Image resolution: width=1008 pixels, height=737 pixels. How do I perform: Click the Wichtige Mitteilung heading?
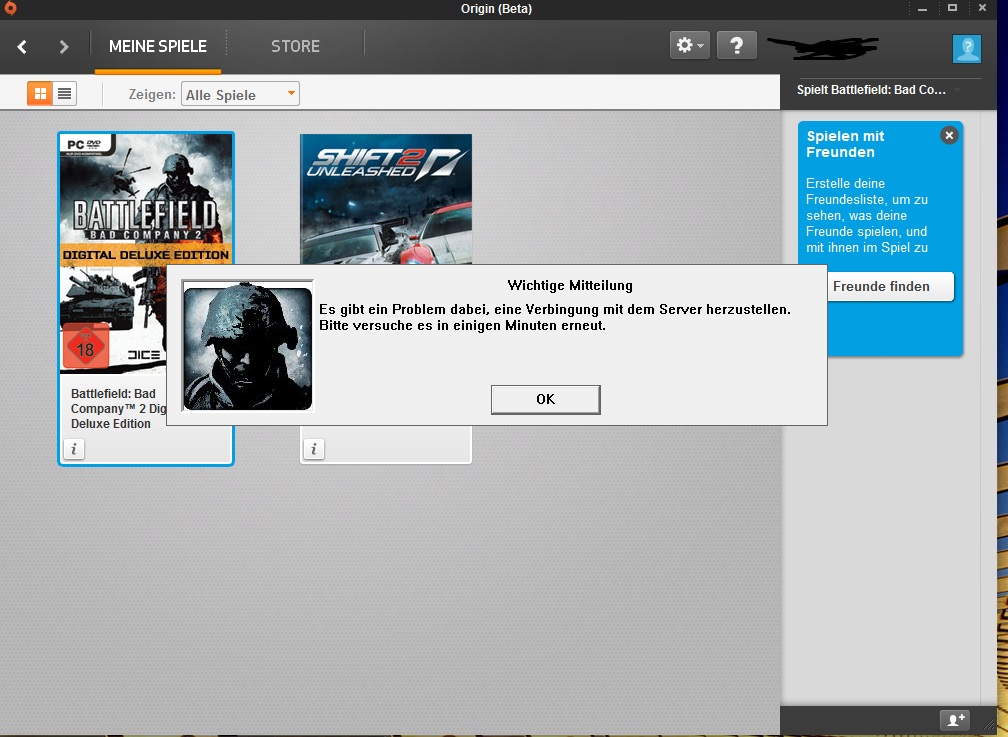click(570, 285)
